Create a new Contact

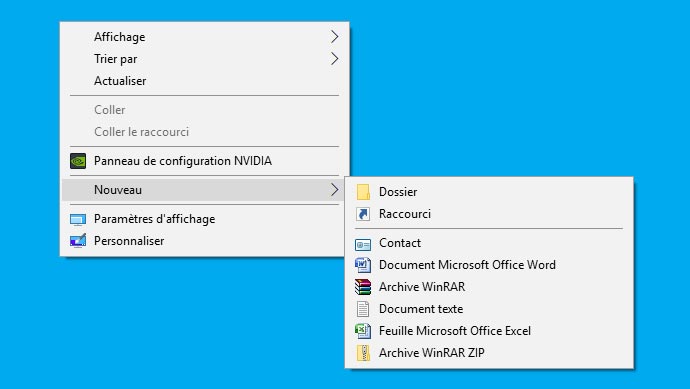pos(489,243)
